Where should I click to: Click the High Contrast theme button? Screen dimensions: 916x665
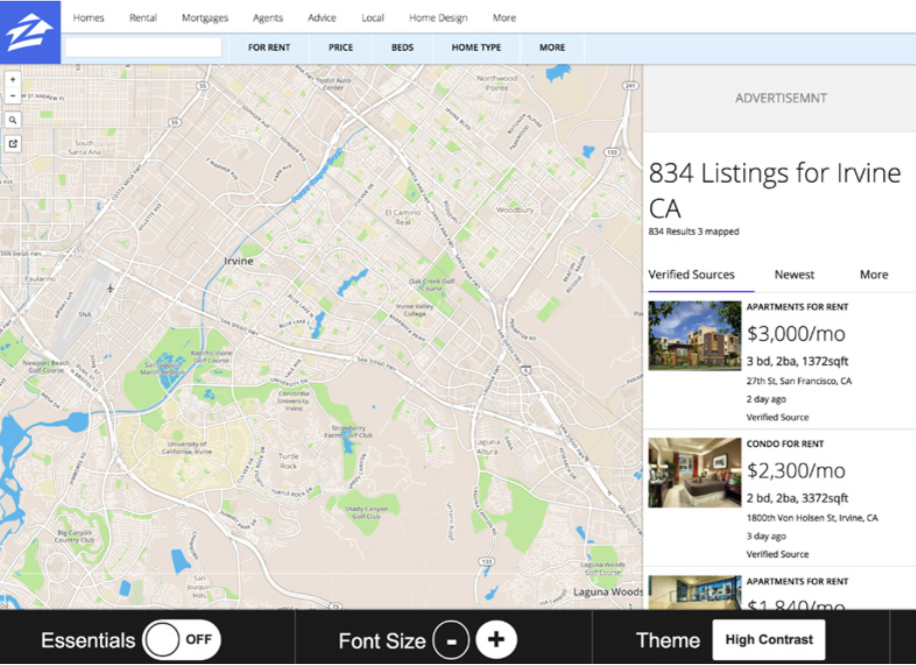769,640
